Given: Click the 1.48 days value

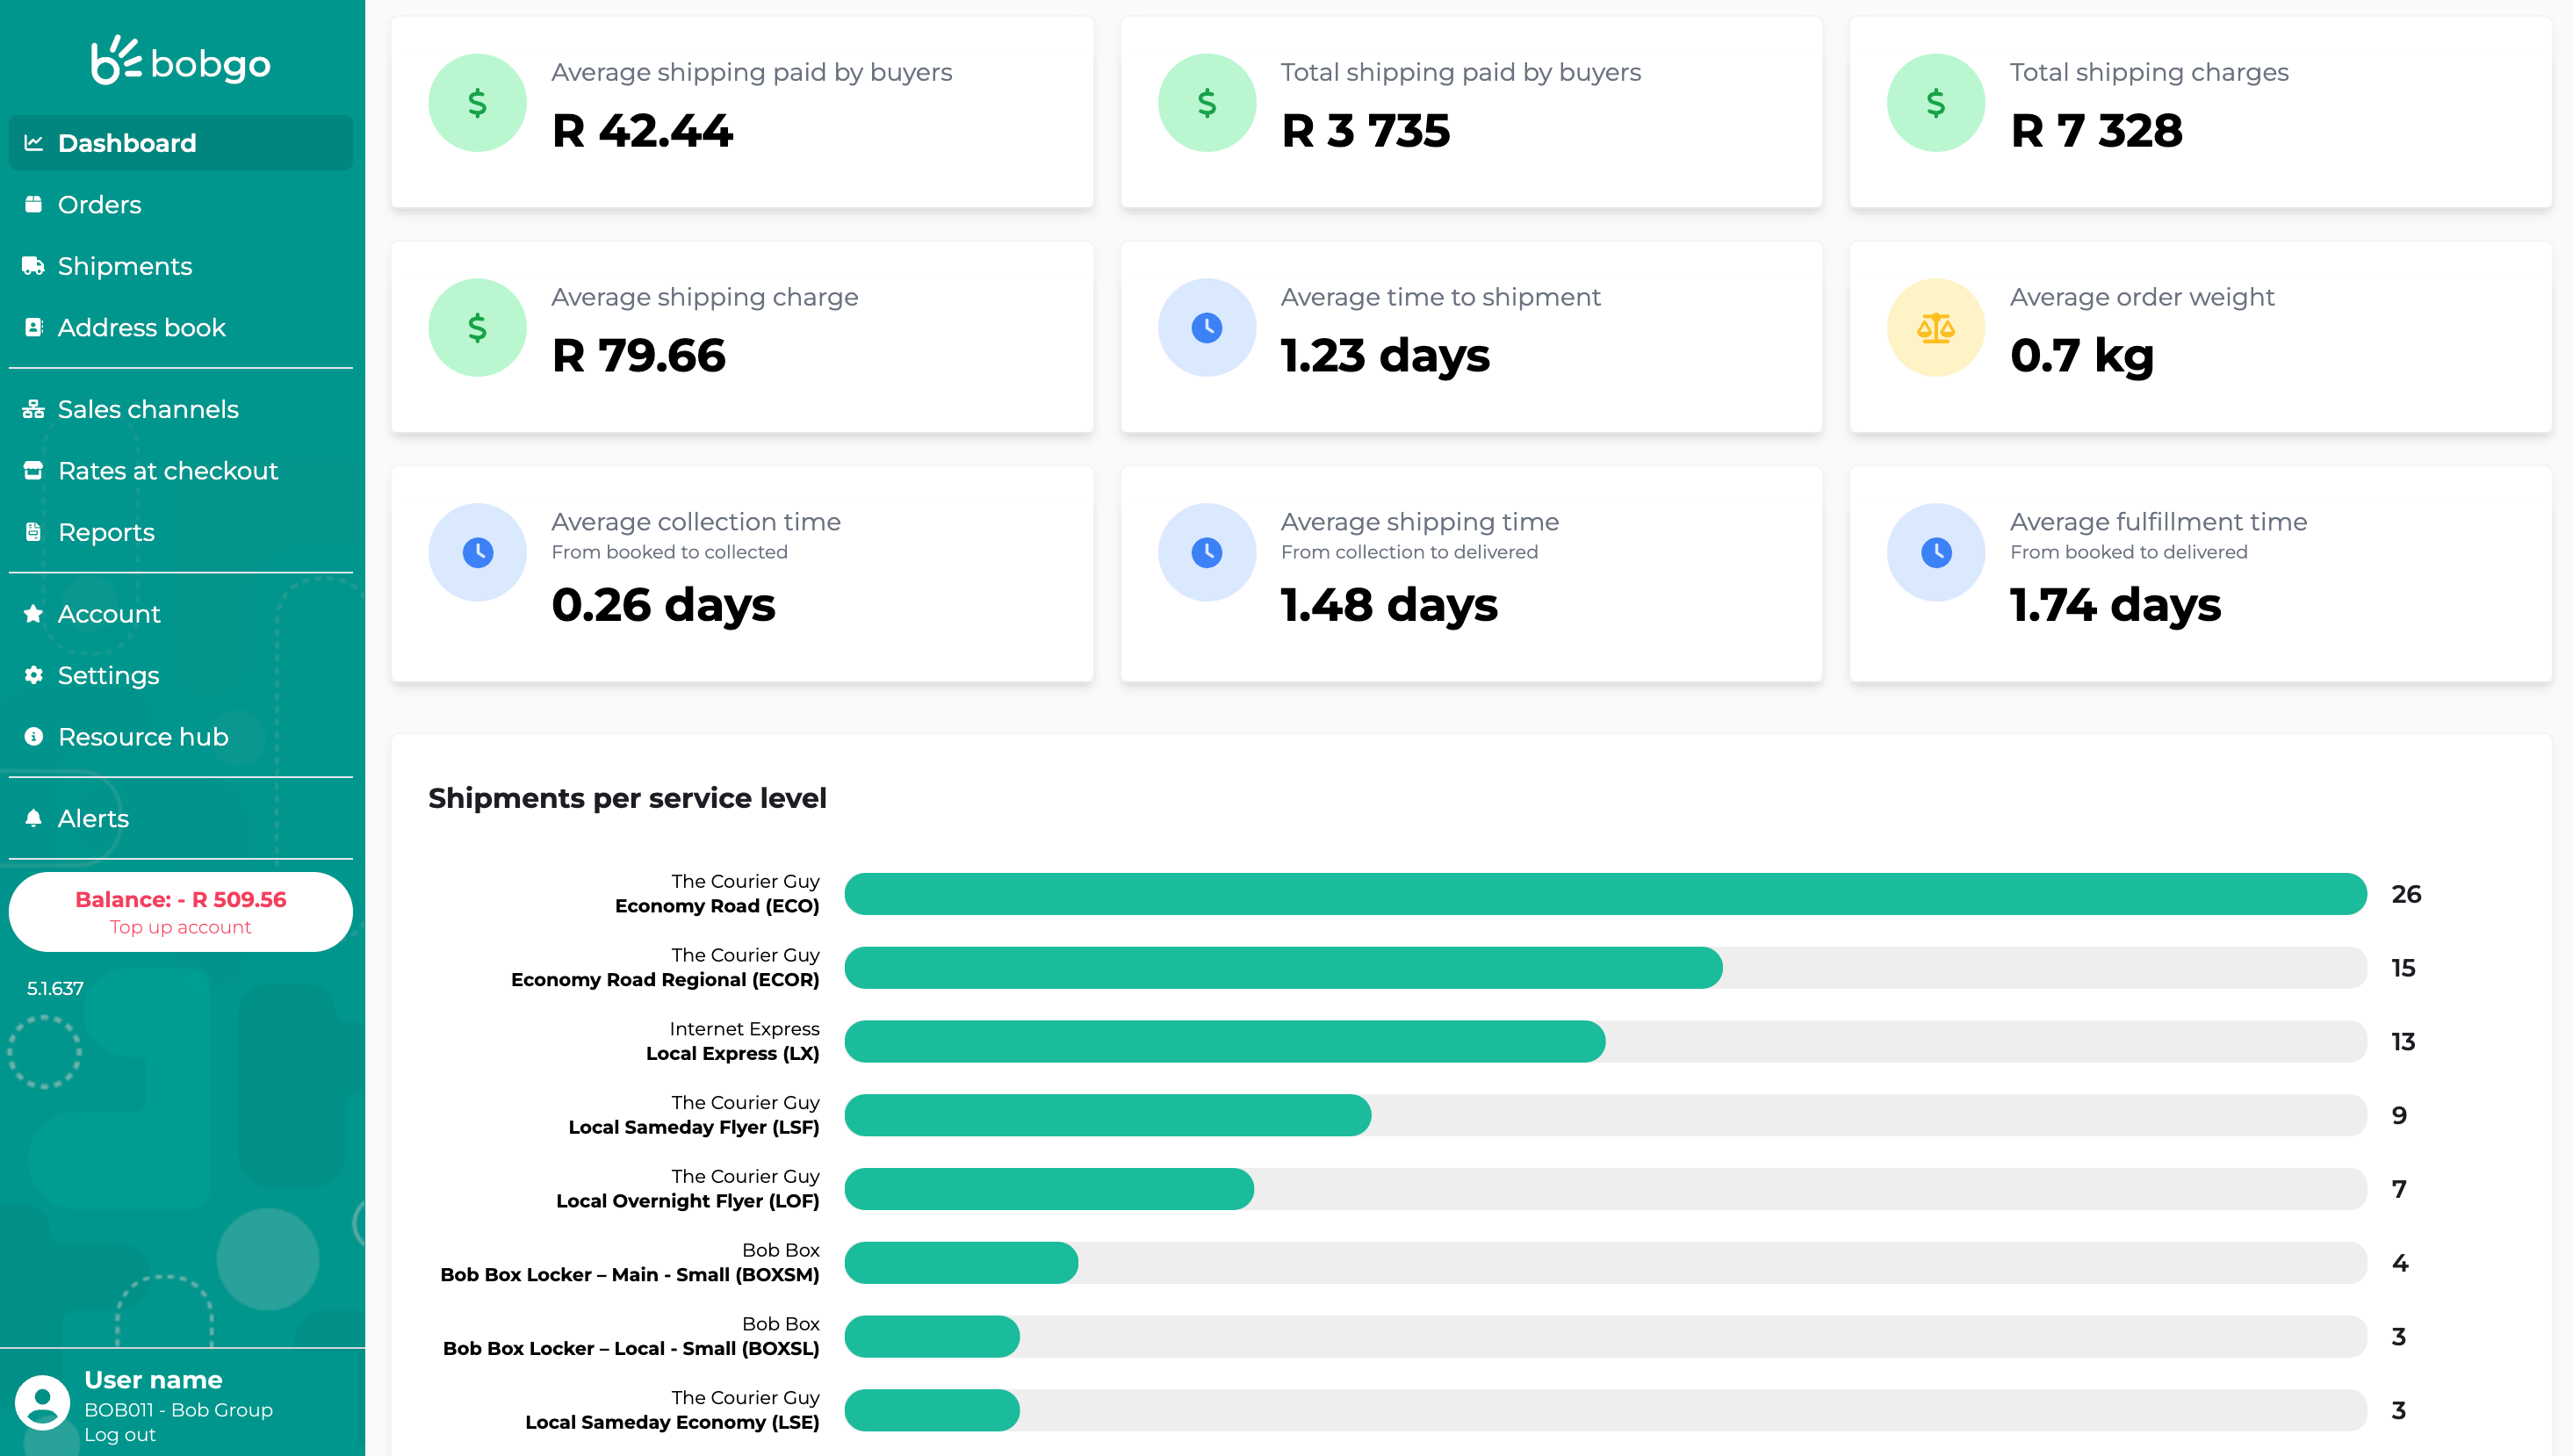Looking at the screenshot, I should tap(1389, 605).
